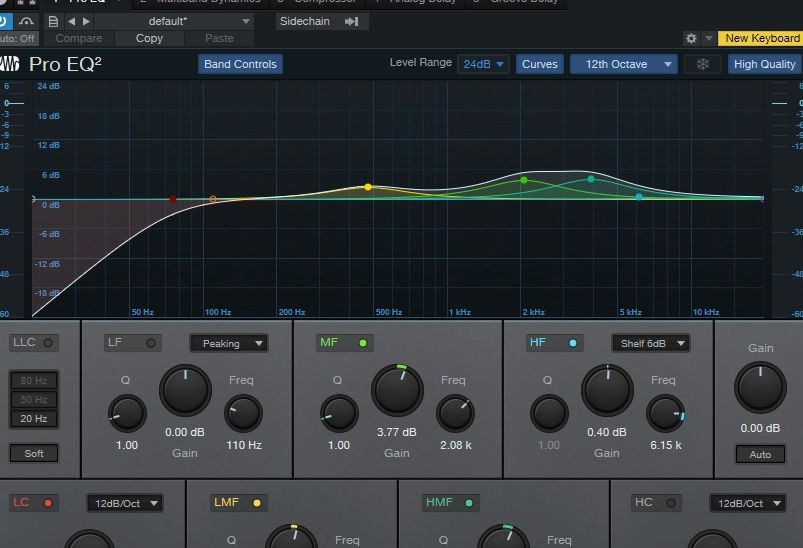Click the MF Q knob

pyautogui.click(x=339, y=413)
